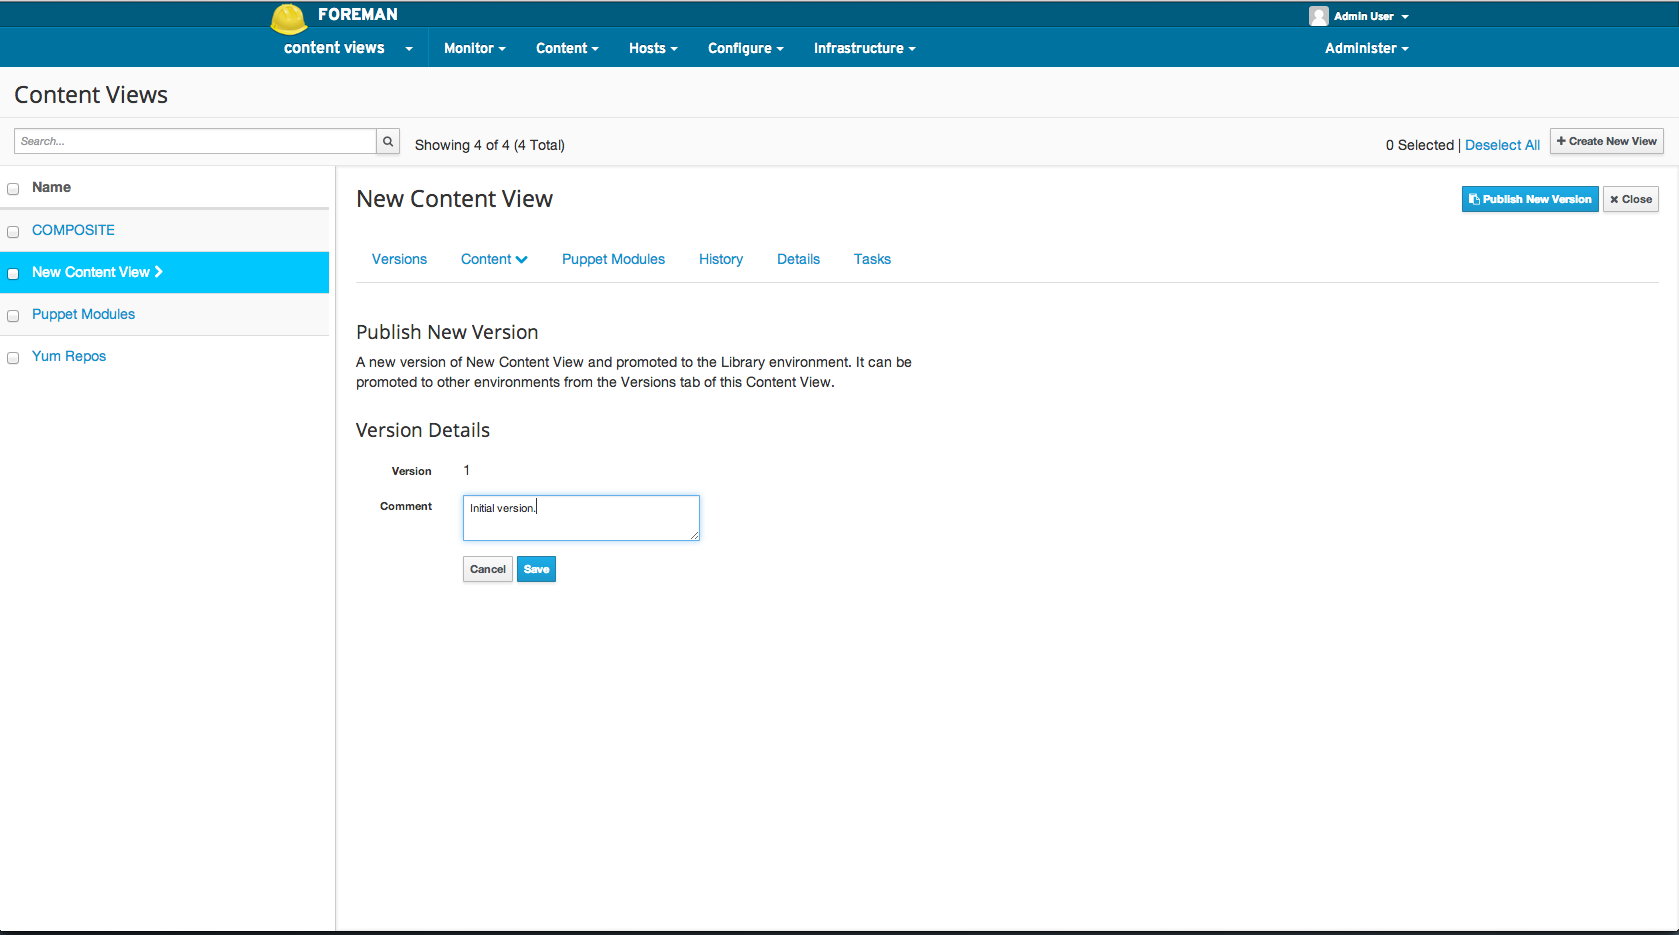Open the Administer menu
The height and width of the screenshot is (935, 1679).
(x=1366, y=48)
